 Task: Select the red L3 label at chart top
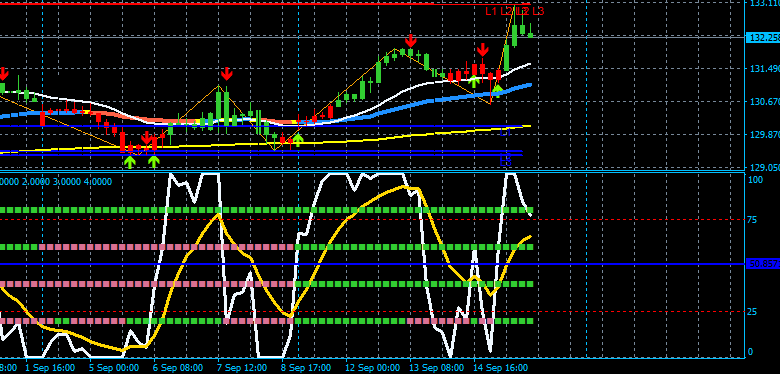538,11
